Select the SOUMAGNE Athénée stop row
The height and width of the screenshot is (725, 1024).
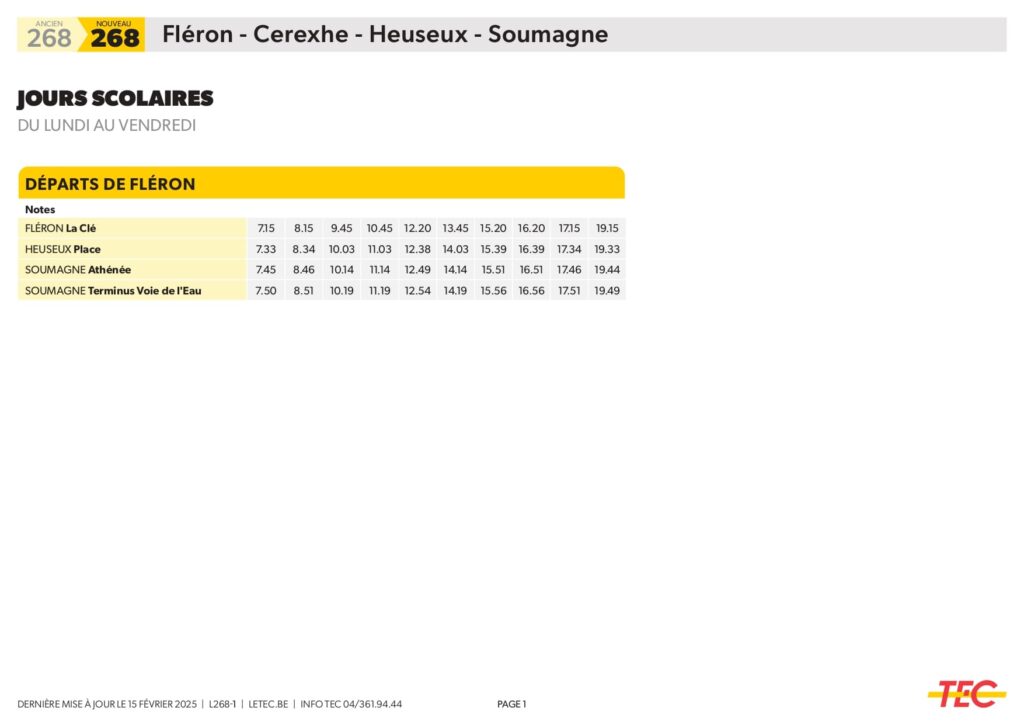click(x=78, y=270)
